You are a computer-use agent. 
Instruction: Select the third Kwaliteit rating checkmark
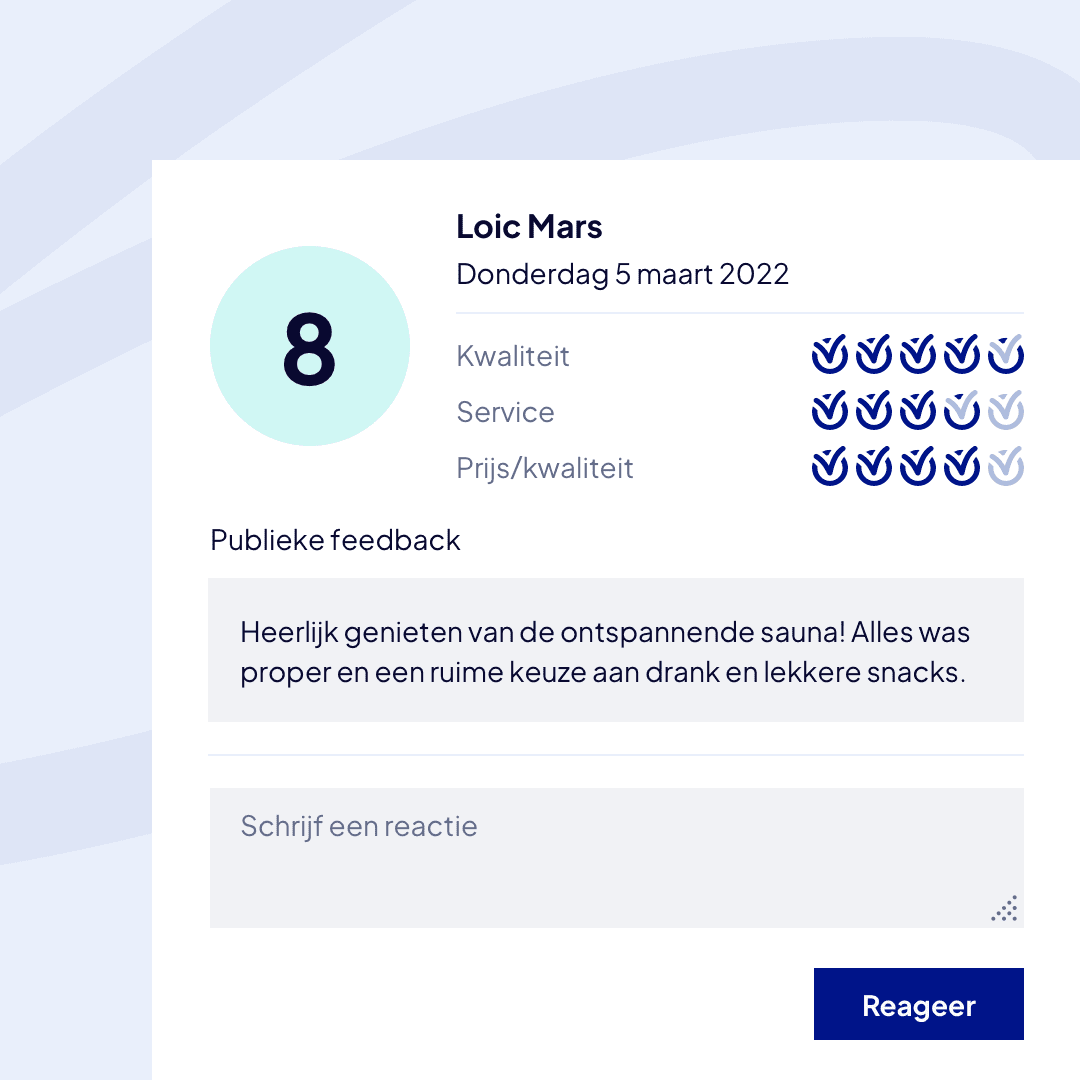coord(917,354)
